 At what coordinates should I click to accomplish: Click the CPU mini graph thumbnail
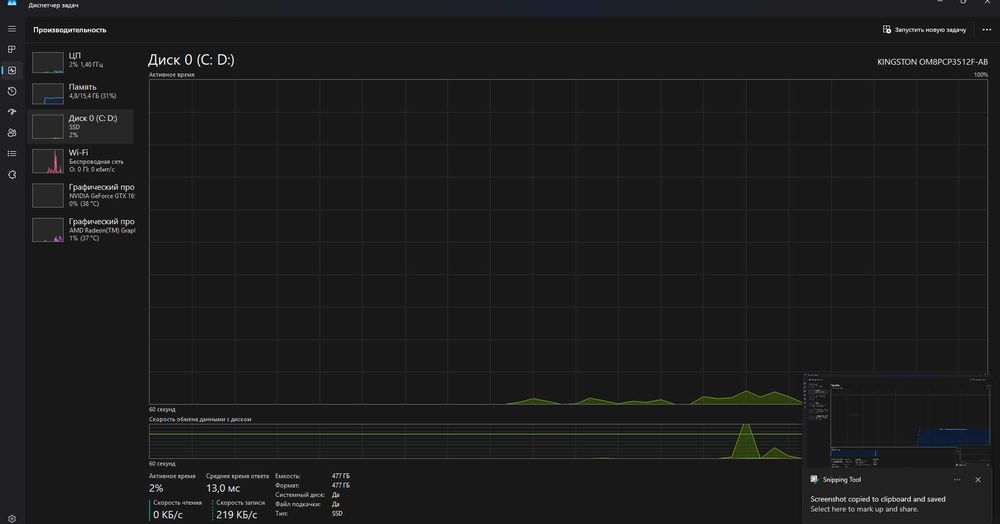pos(48,62)
